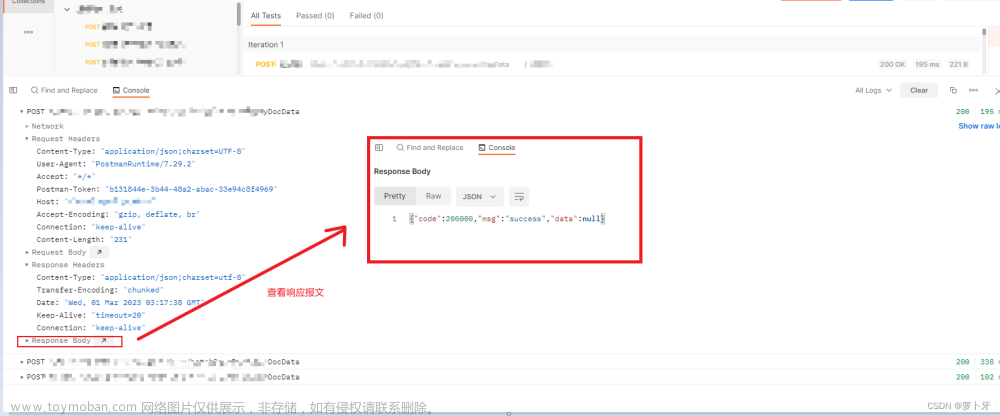This screenshot has width=1000, height=416.
Task: Click the 338 ms timing value
Action: (990, 362)
